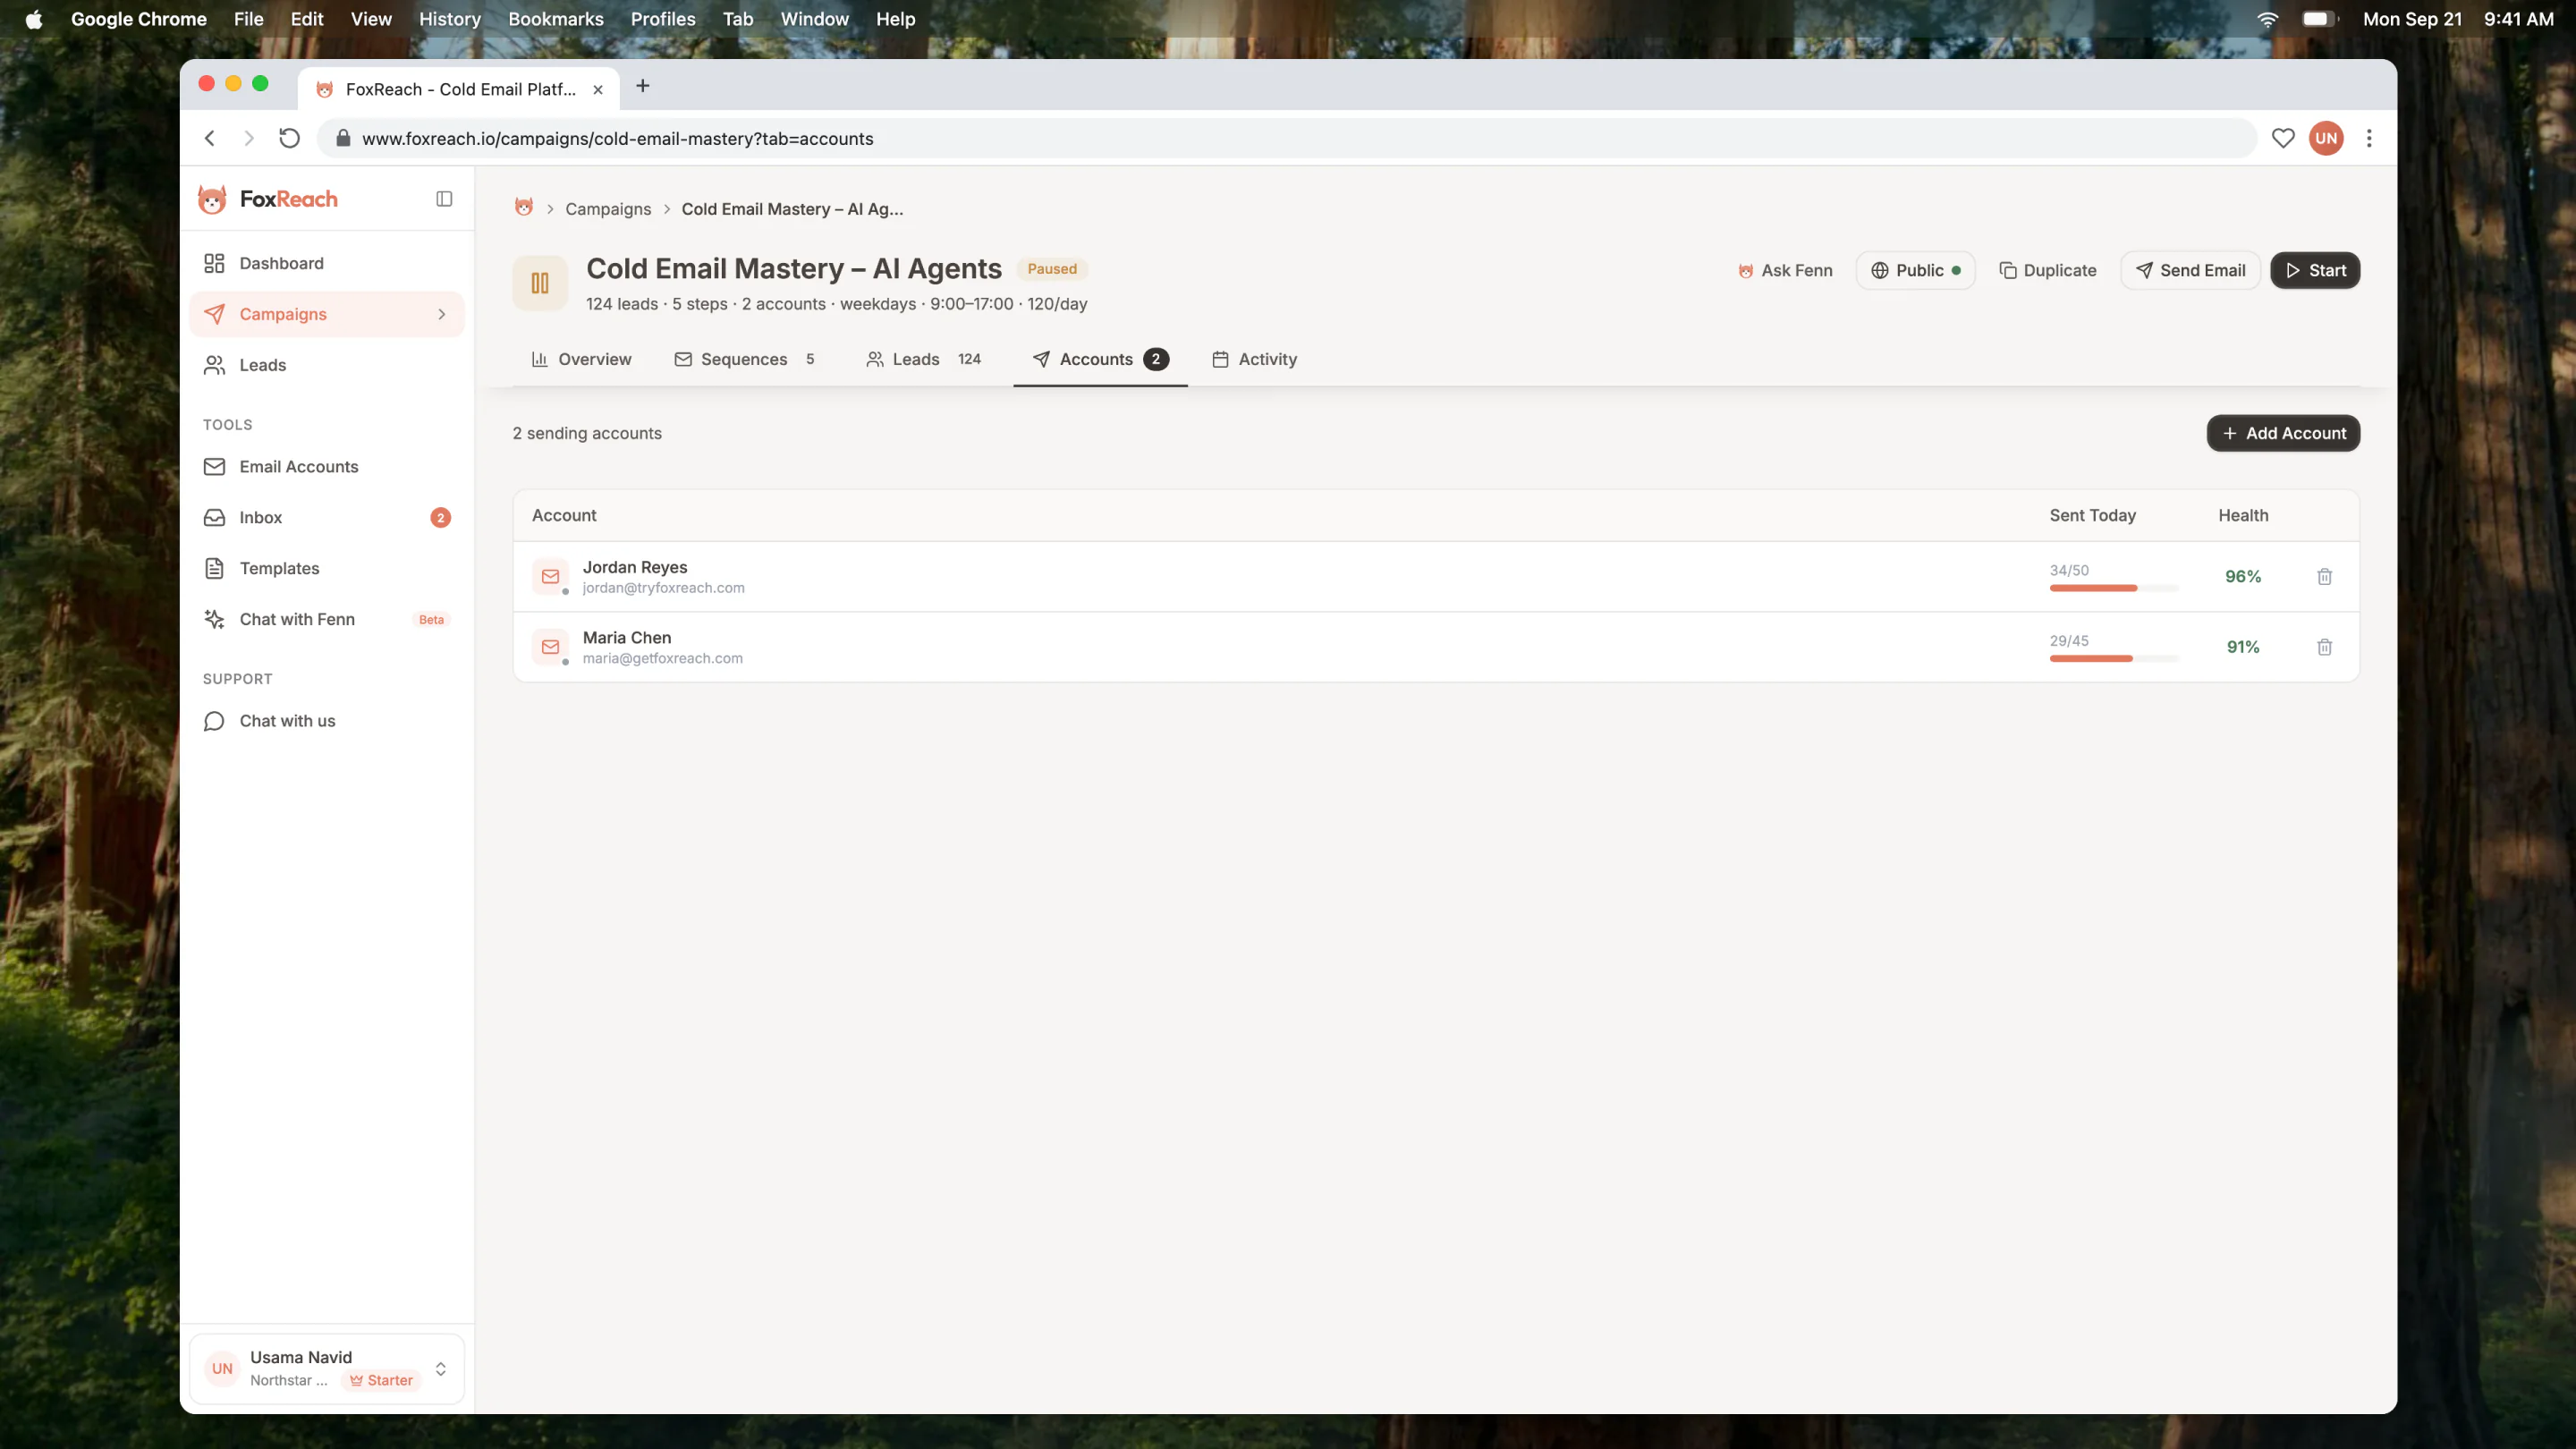Open a new browser tab

point(642,87)
